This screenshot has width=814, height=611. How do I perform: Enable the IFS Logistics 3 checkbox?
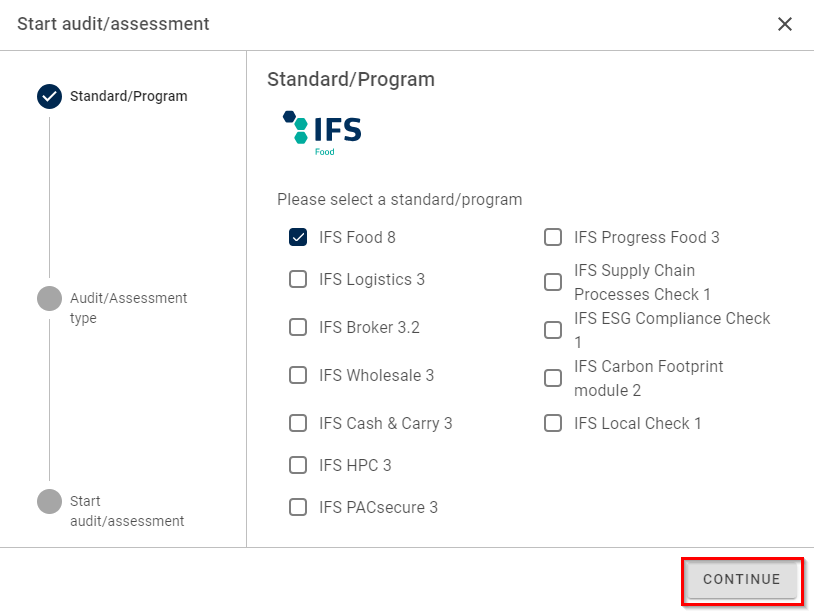click(298, 279)
